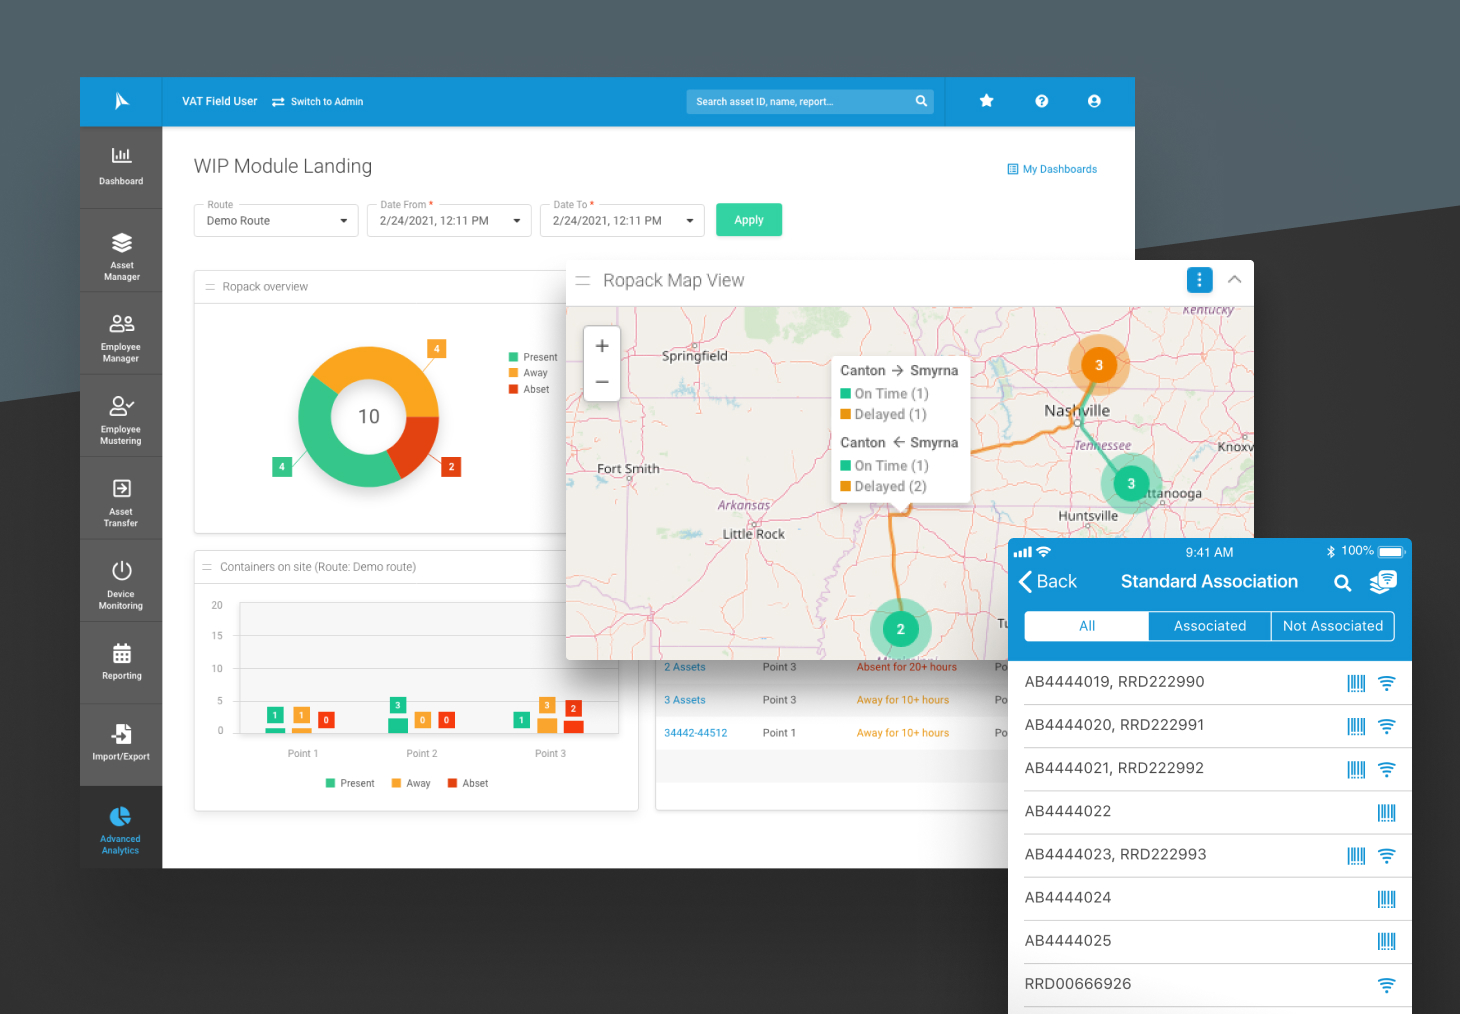Collapse the Ropack Map View panel
The width and height of the screenshot is (1460, 1014).
point(1235,280)
